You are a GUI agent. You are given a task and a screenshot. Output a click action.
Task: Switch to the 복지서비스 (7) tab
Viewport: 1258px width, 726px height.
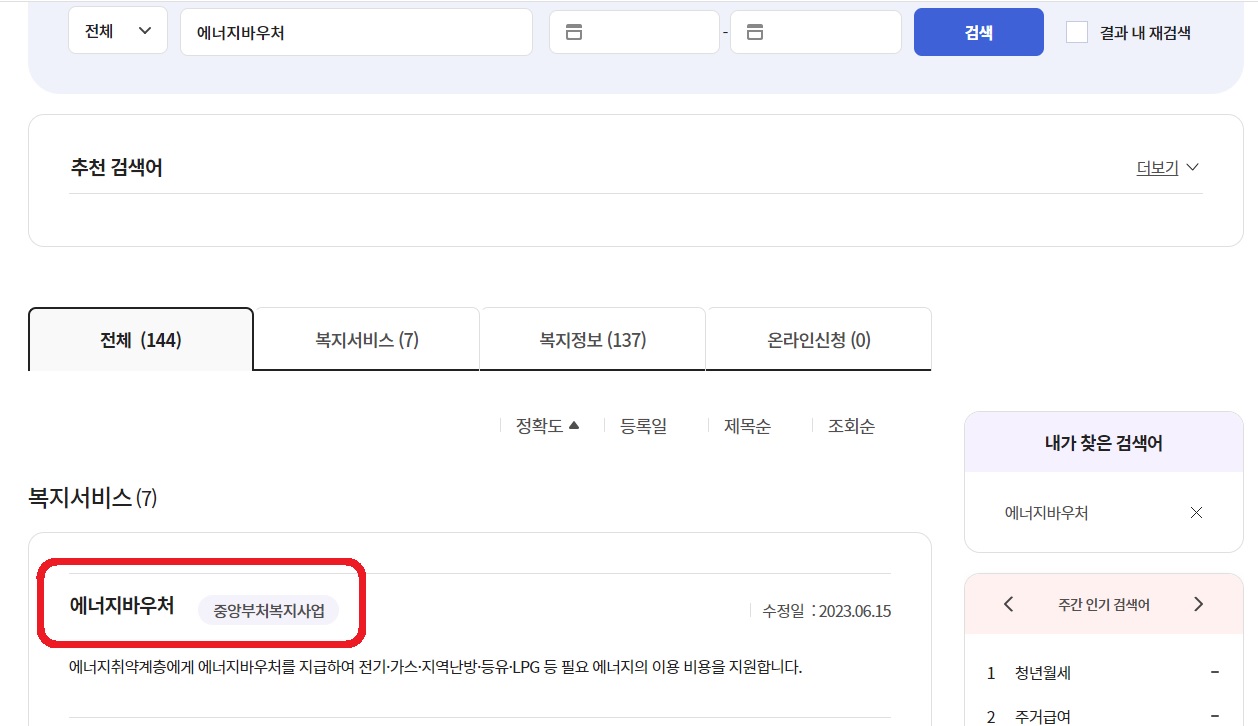[x=366, y=338]
